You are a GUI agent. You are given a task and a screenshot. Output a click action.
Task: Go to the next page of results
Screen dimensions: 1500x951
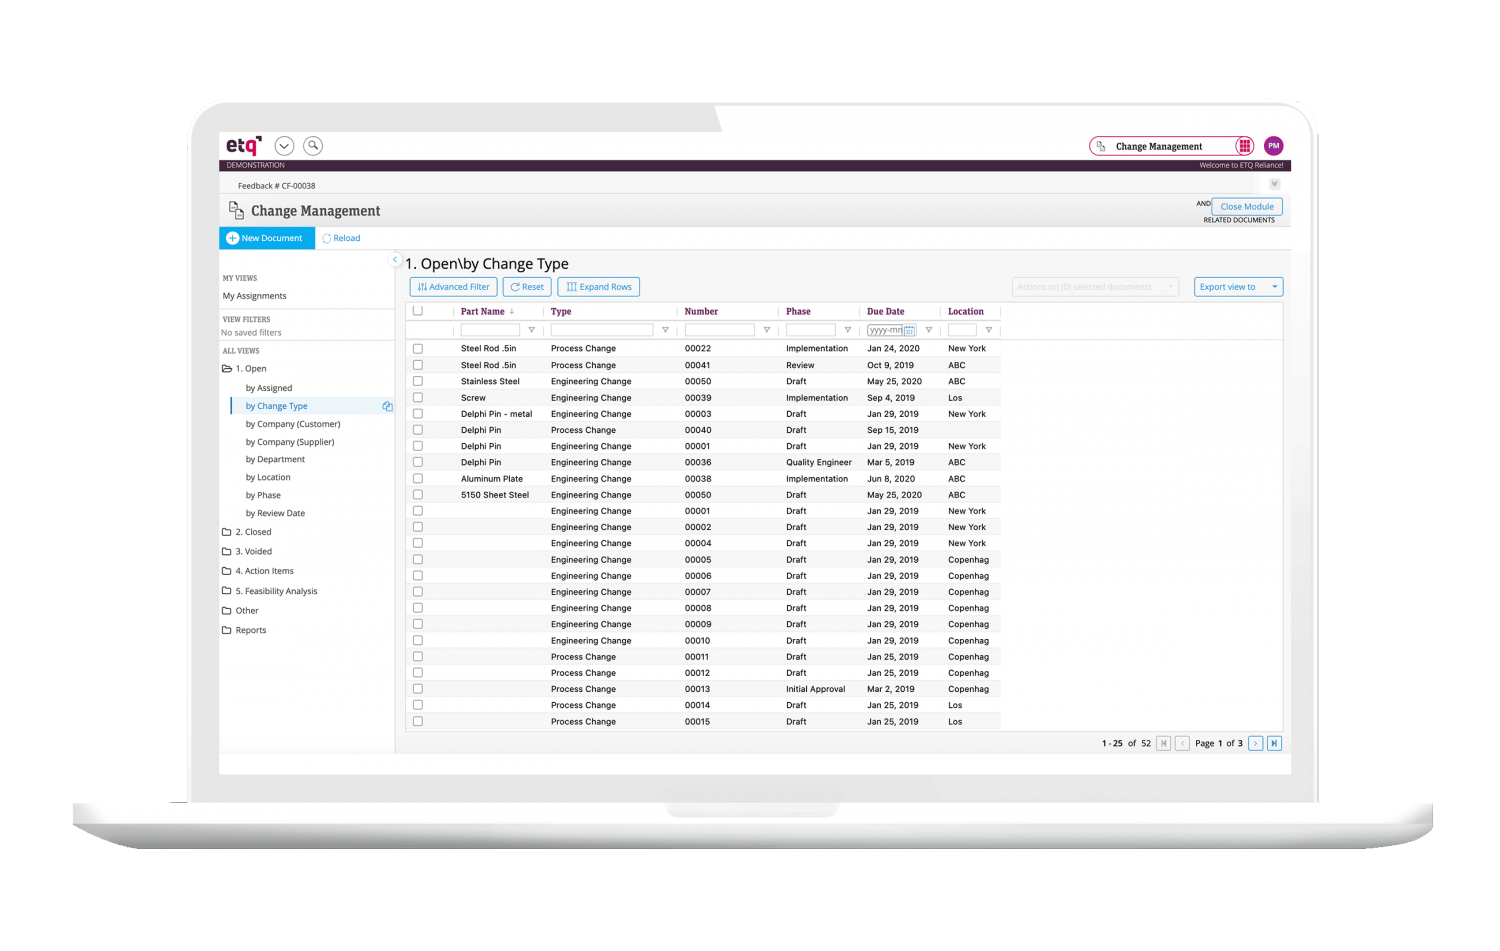point(1256,743)
